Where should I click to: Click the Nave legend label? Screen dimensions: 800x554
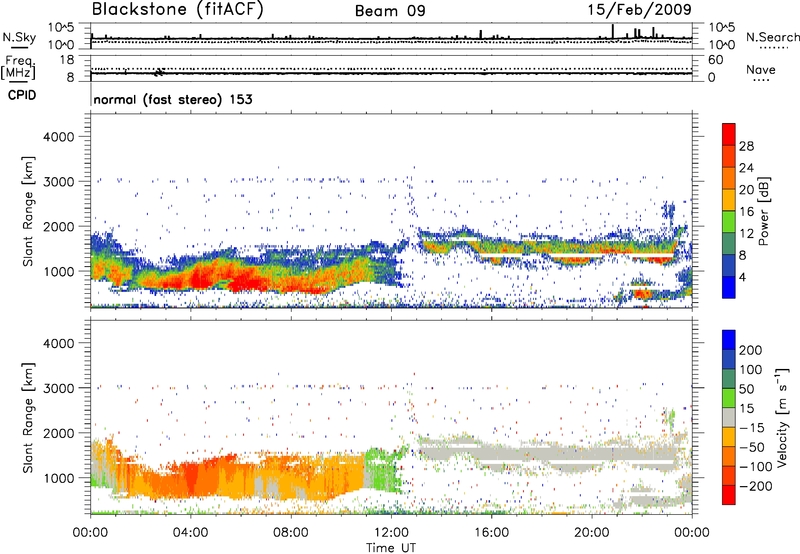761,70
